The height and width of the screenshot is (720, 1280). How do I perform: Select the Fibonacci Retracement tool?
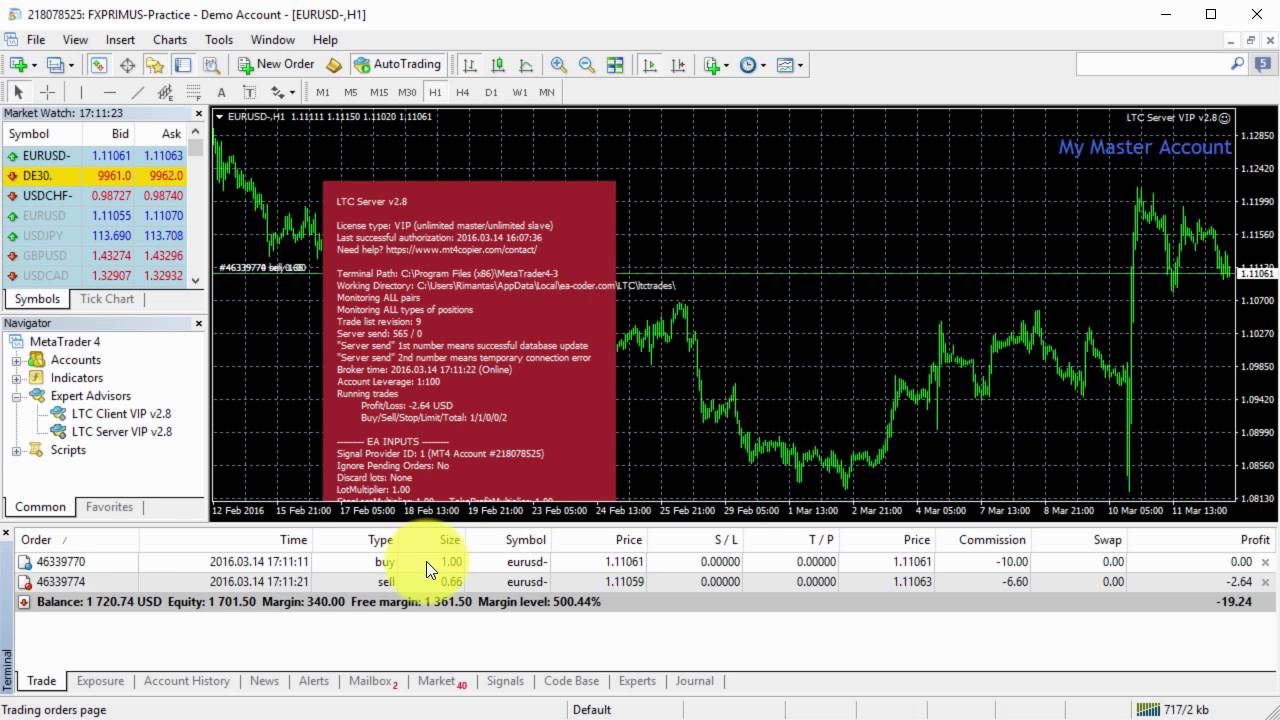(x=193, y=92)
